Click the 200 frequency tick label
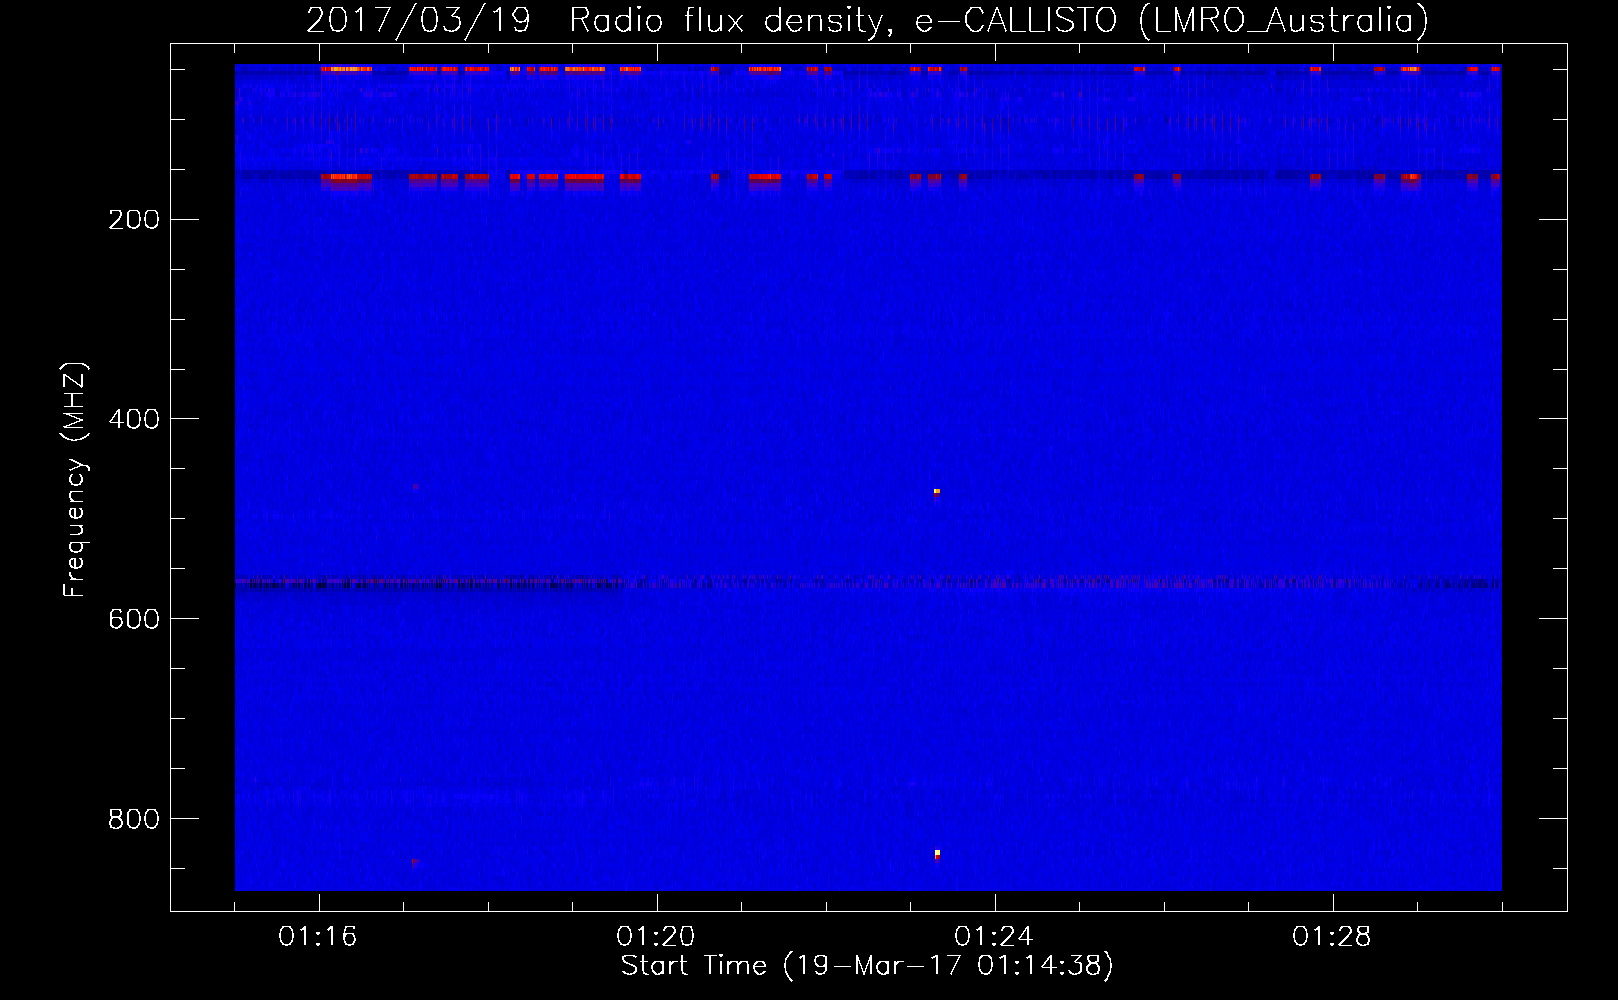The width and height of the screenshot is (1618, 1000). 134,220
